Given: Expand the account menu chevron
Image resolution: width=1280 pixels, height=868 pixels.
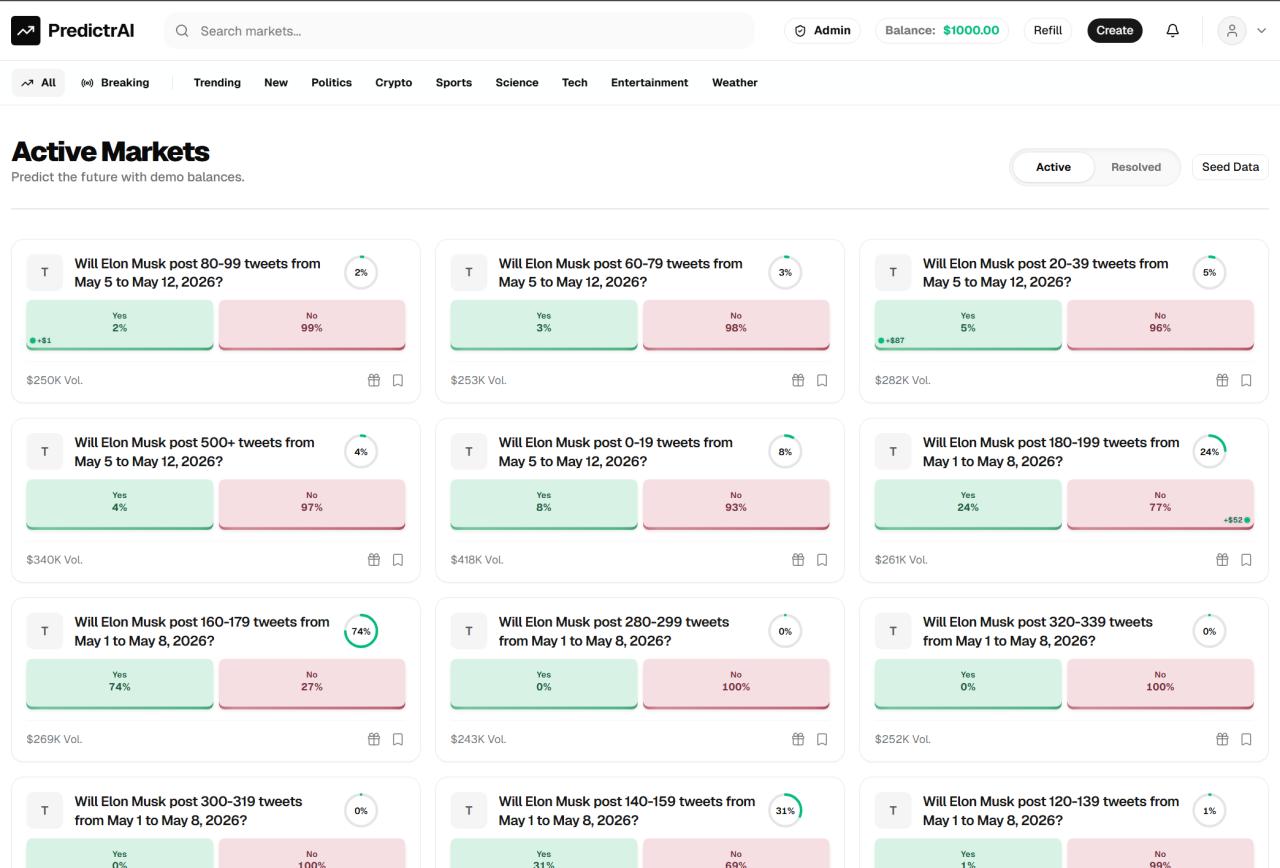Looking at the screenshot, I should pos(1261,31).
